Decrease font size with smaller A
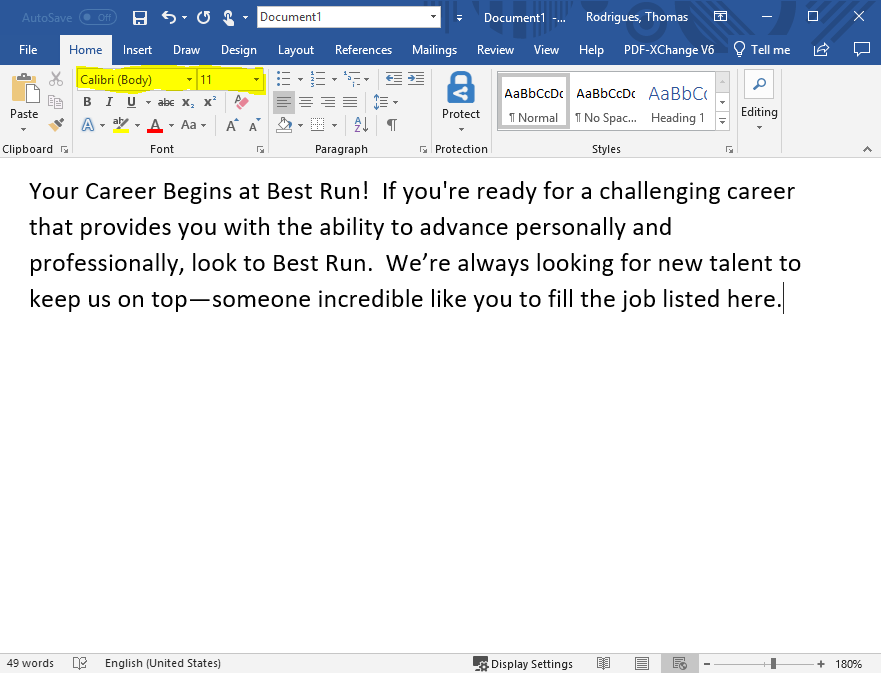881x673 pixels. point(255,125)
